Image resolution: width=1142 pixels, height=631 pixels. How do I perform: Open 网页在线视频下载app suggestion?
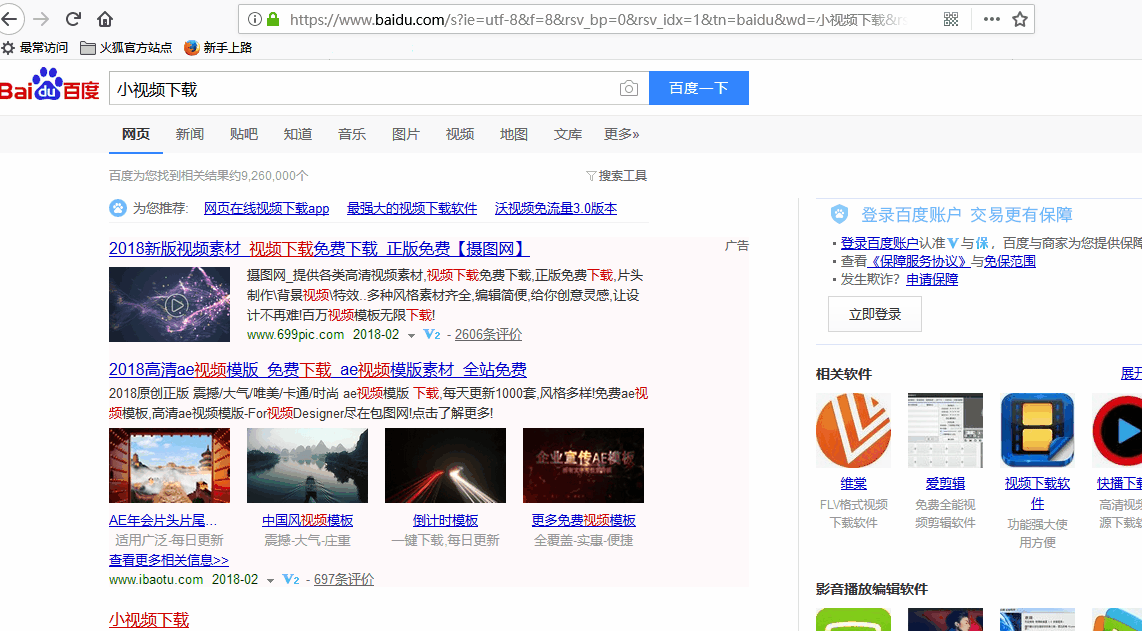pyautogui.click(x=267, y=208)
